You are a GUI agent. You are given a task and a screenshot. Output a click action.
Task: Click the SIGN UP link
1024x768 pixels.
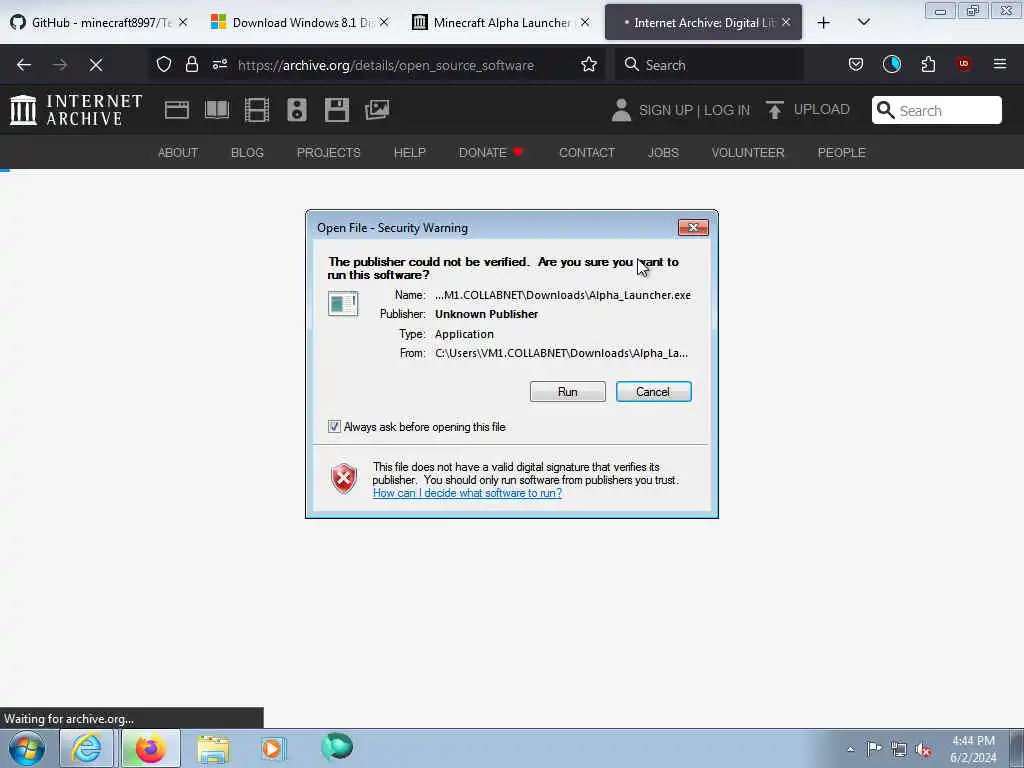coord(666,110)
